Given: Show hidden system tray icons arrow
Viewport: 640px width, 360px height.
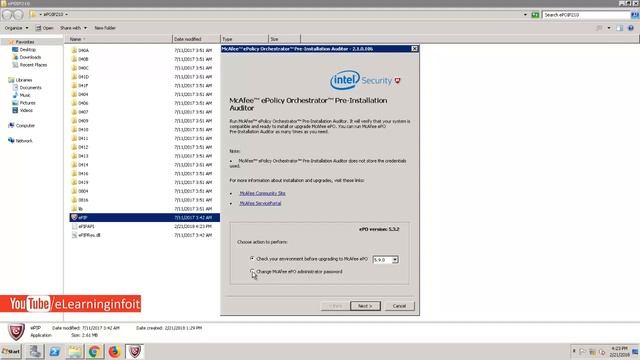Looking at the screenshot, I should click(x=574, y=351).
